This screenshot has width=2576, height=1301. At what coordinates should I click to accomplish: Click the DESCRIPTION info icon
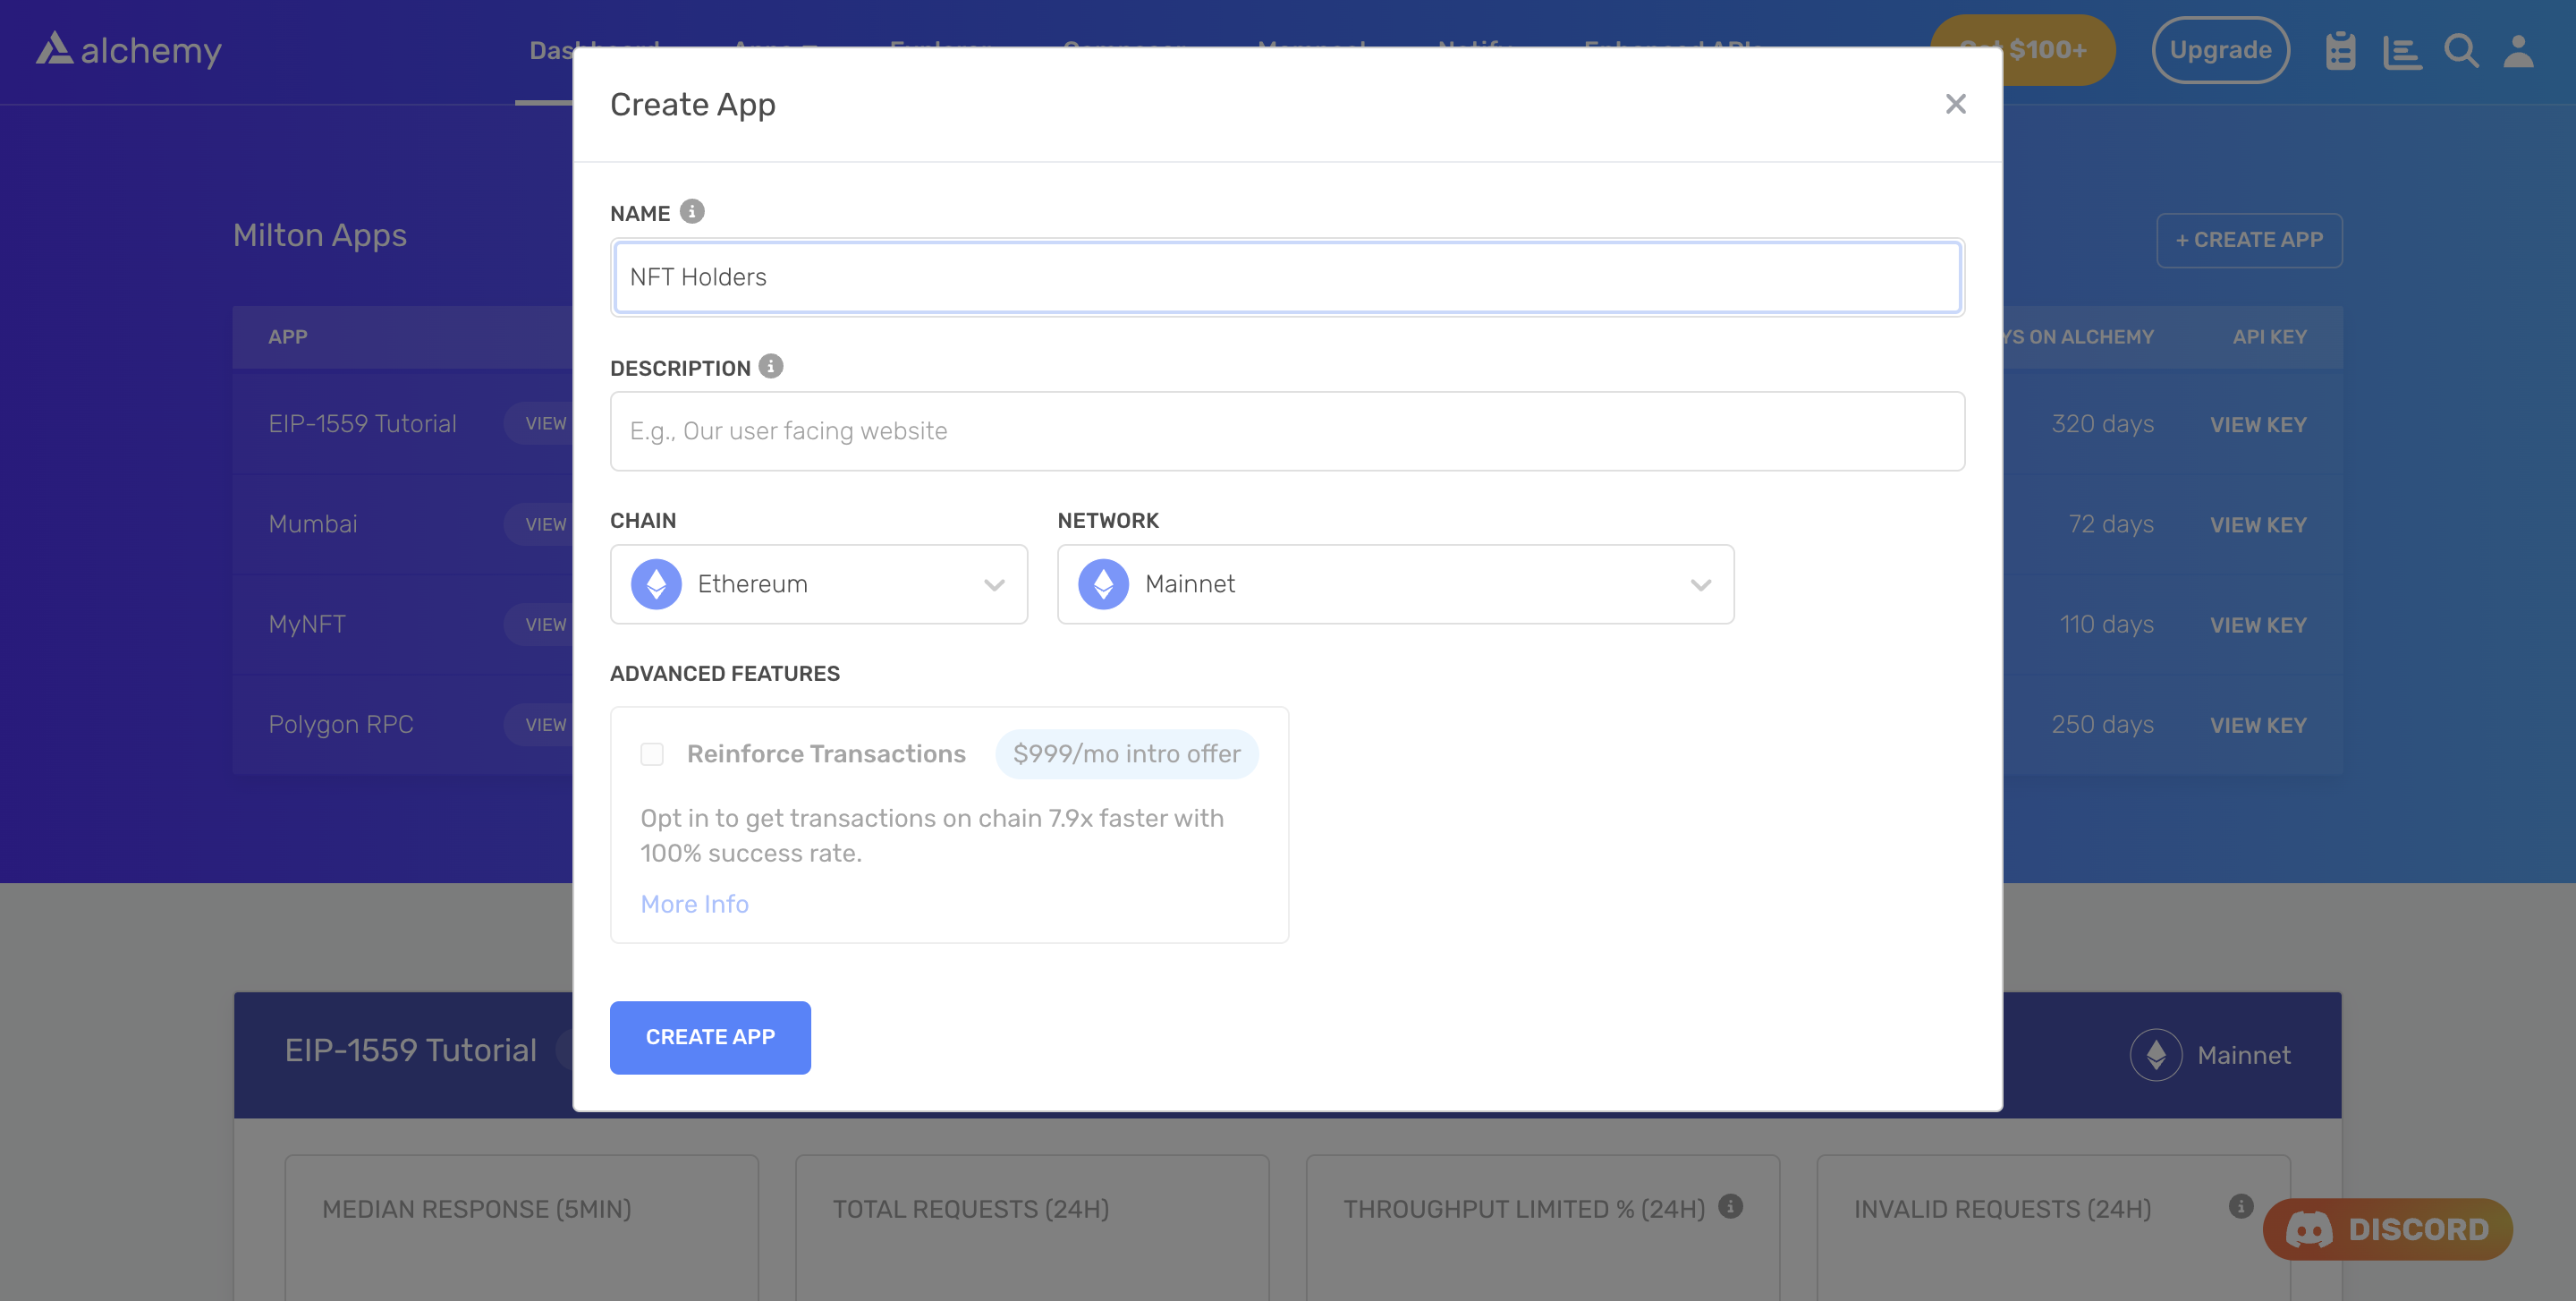tap(771, 366)
